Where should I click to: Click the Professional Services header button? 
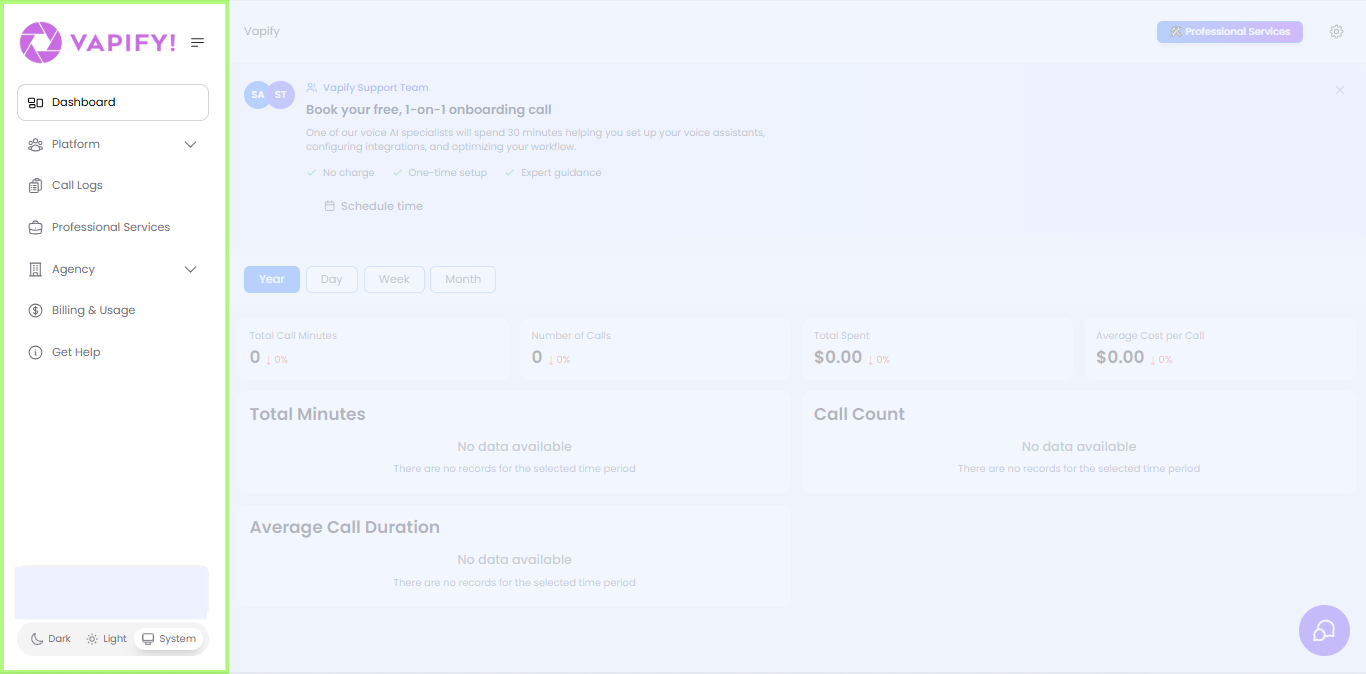pos(1230,32)
